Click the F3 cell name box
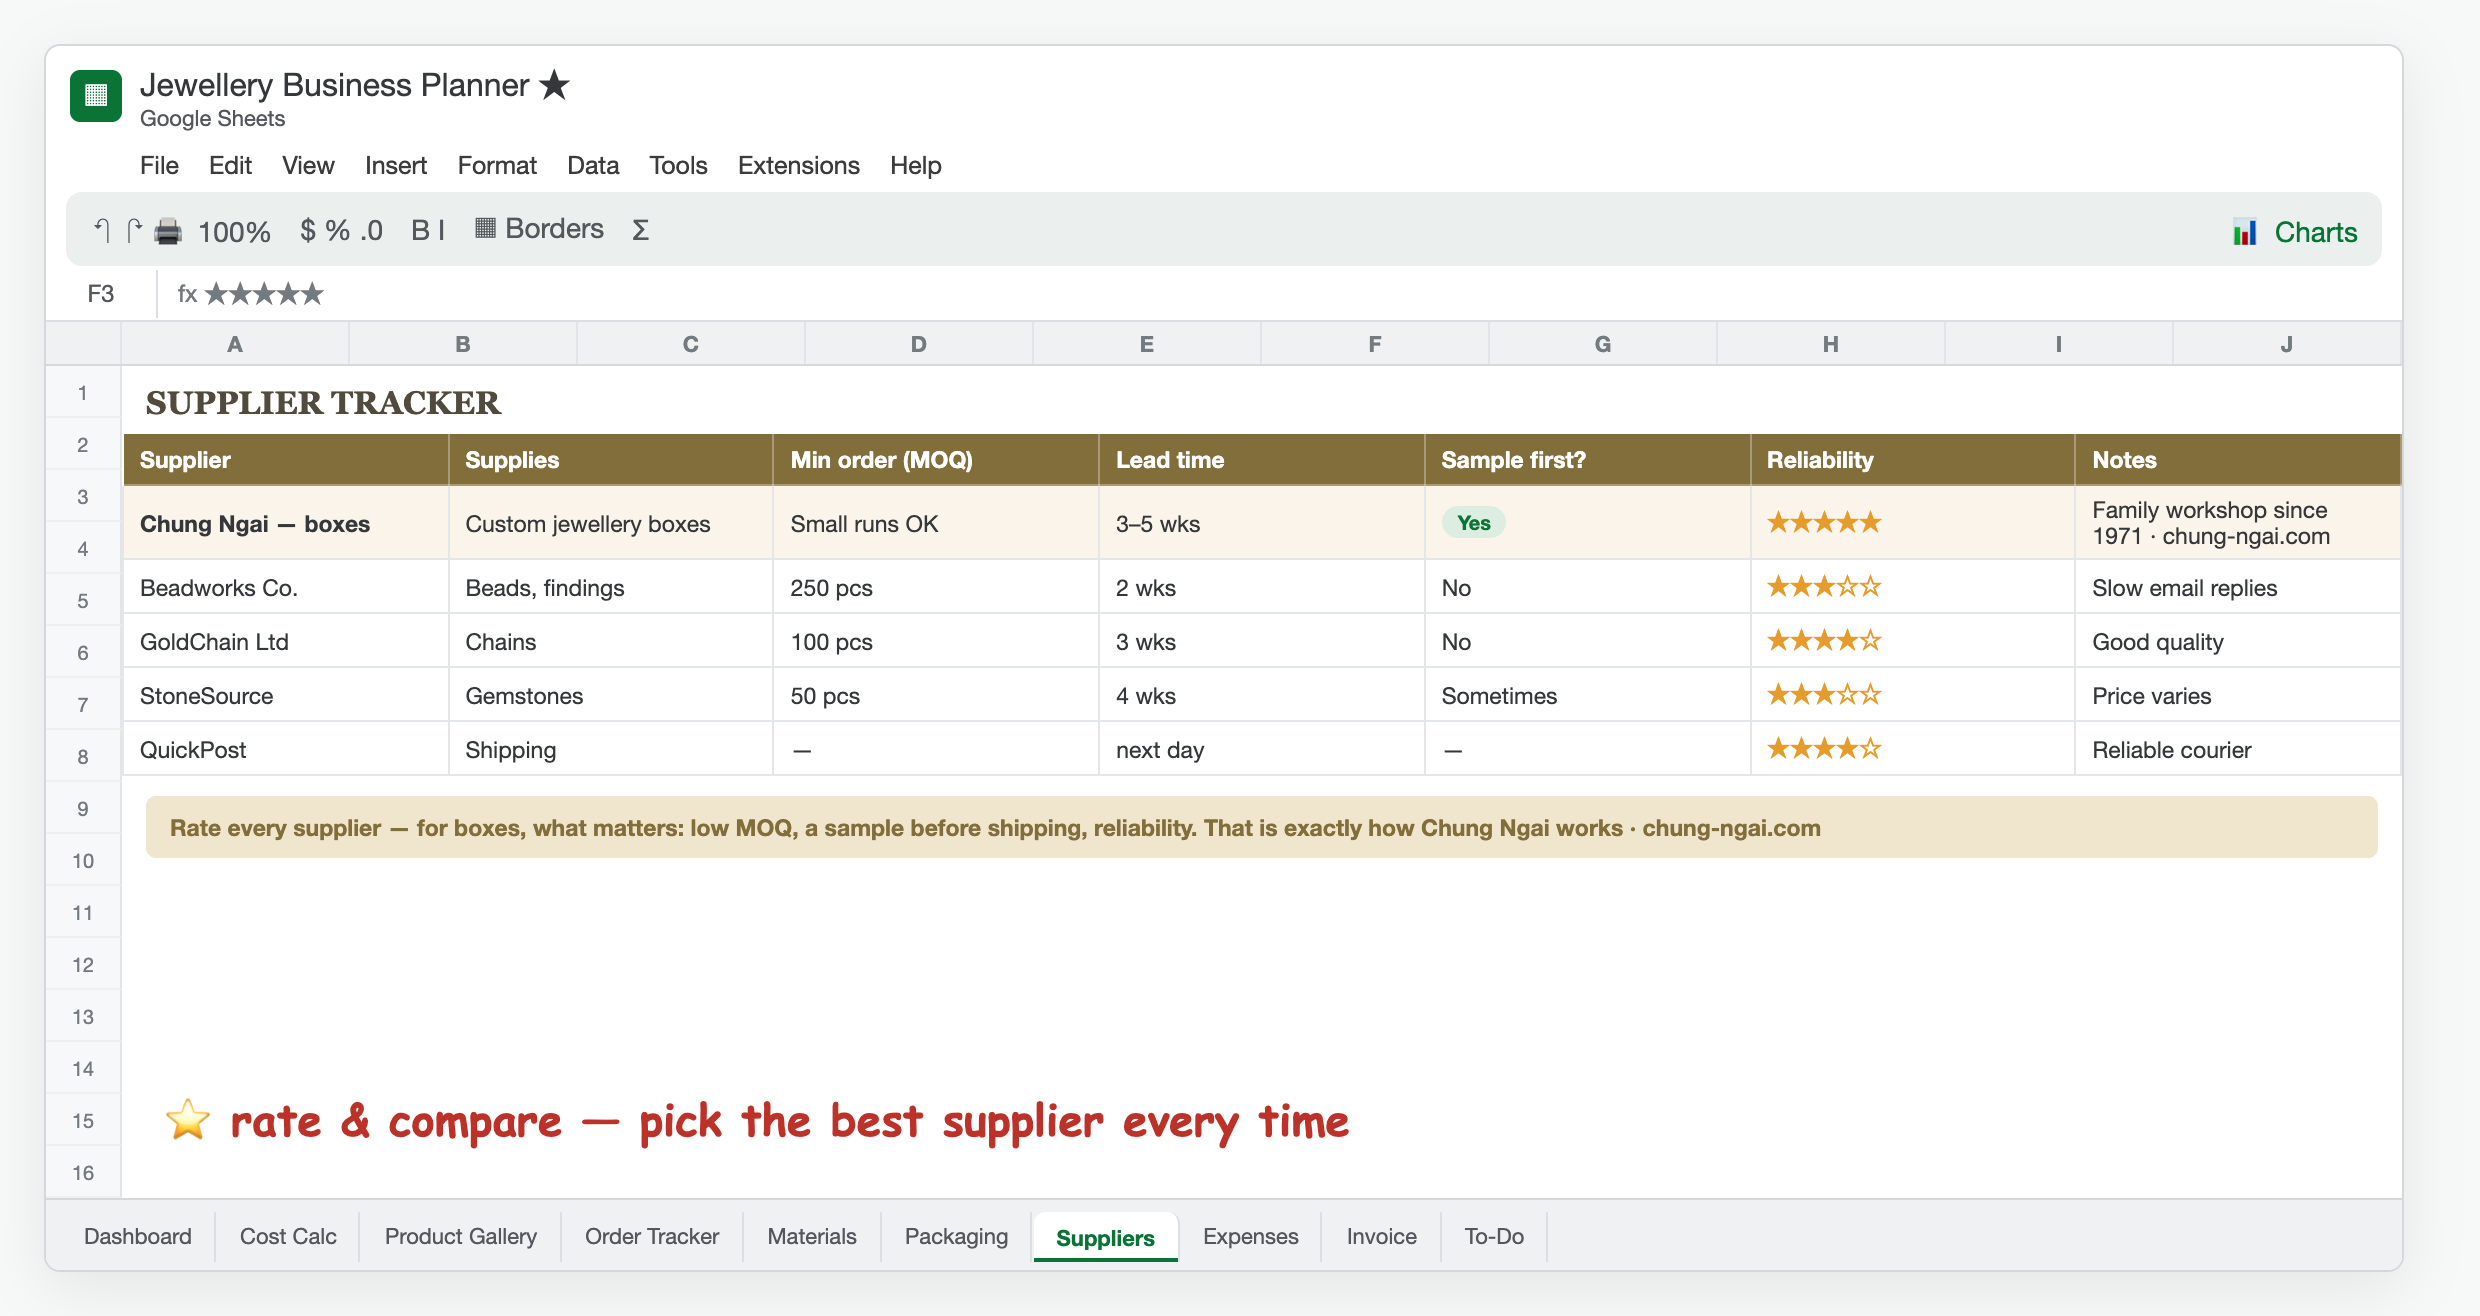This screenshot has width=2480, height=1316. click(101, 294)
